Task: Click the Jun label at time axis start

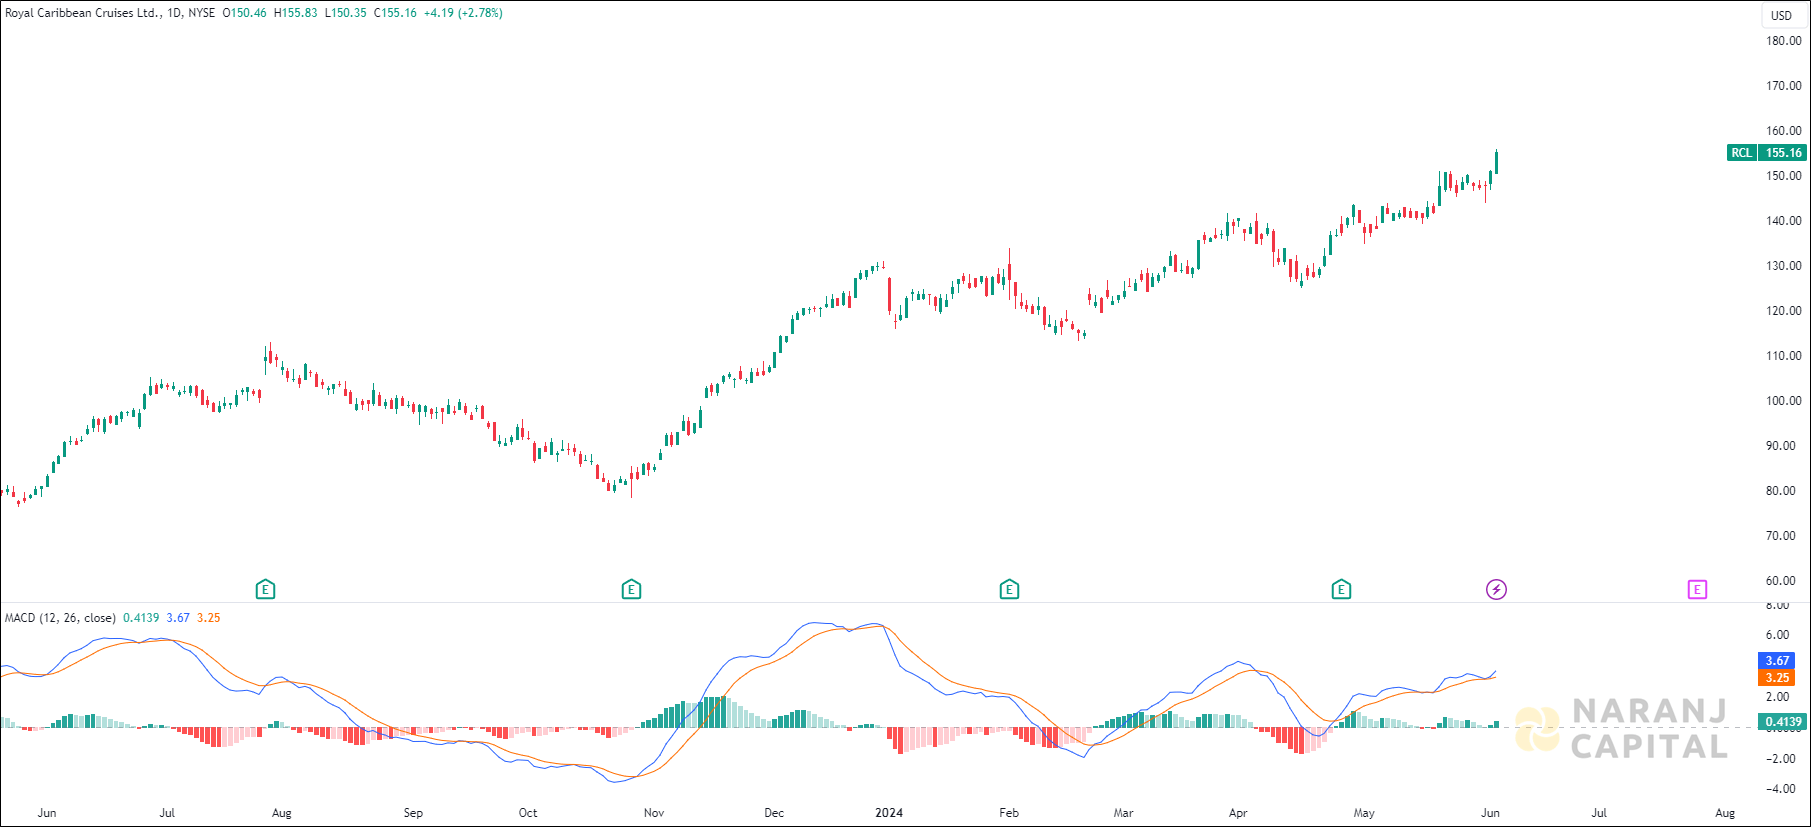Action: tap(47, 813)
